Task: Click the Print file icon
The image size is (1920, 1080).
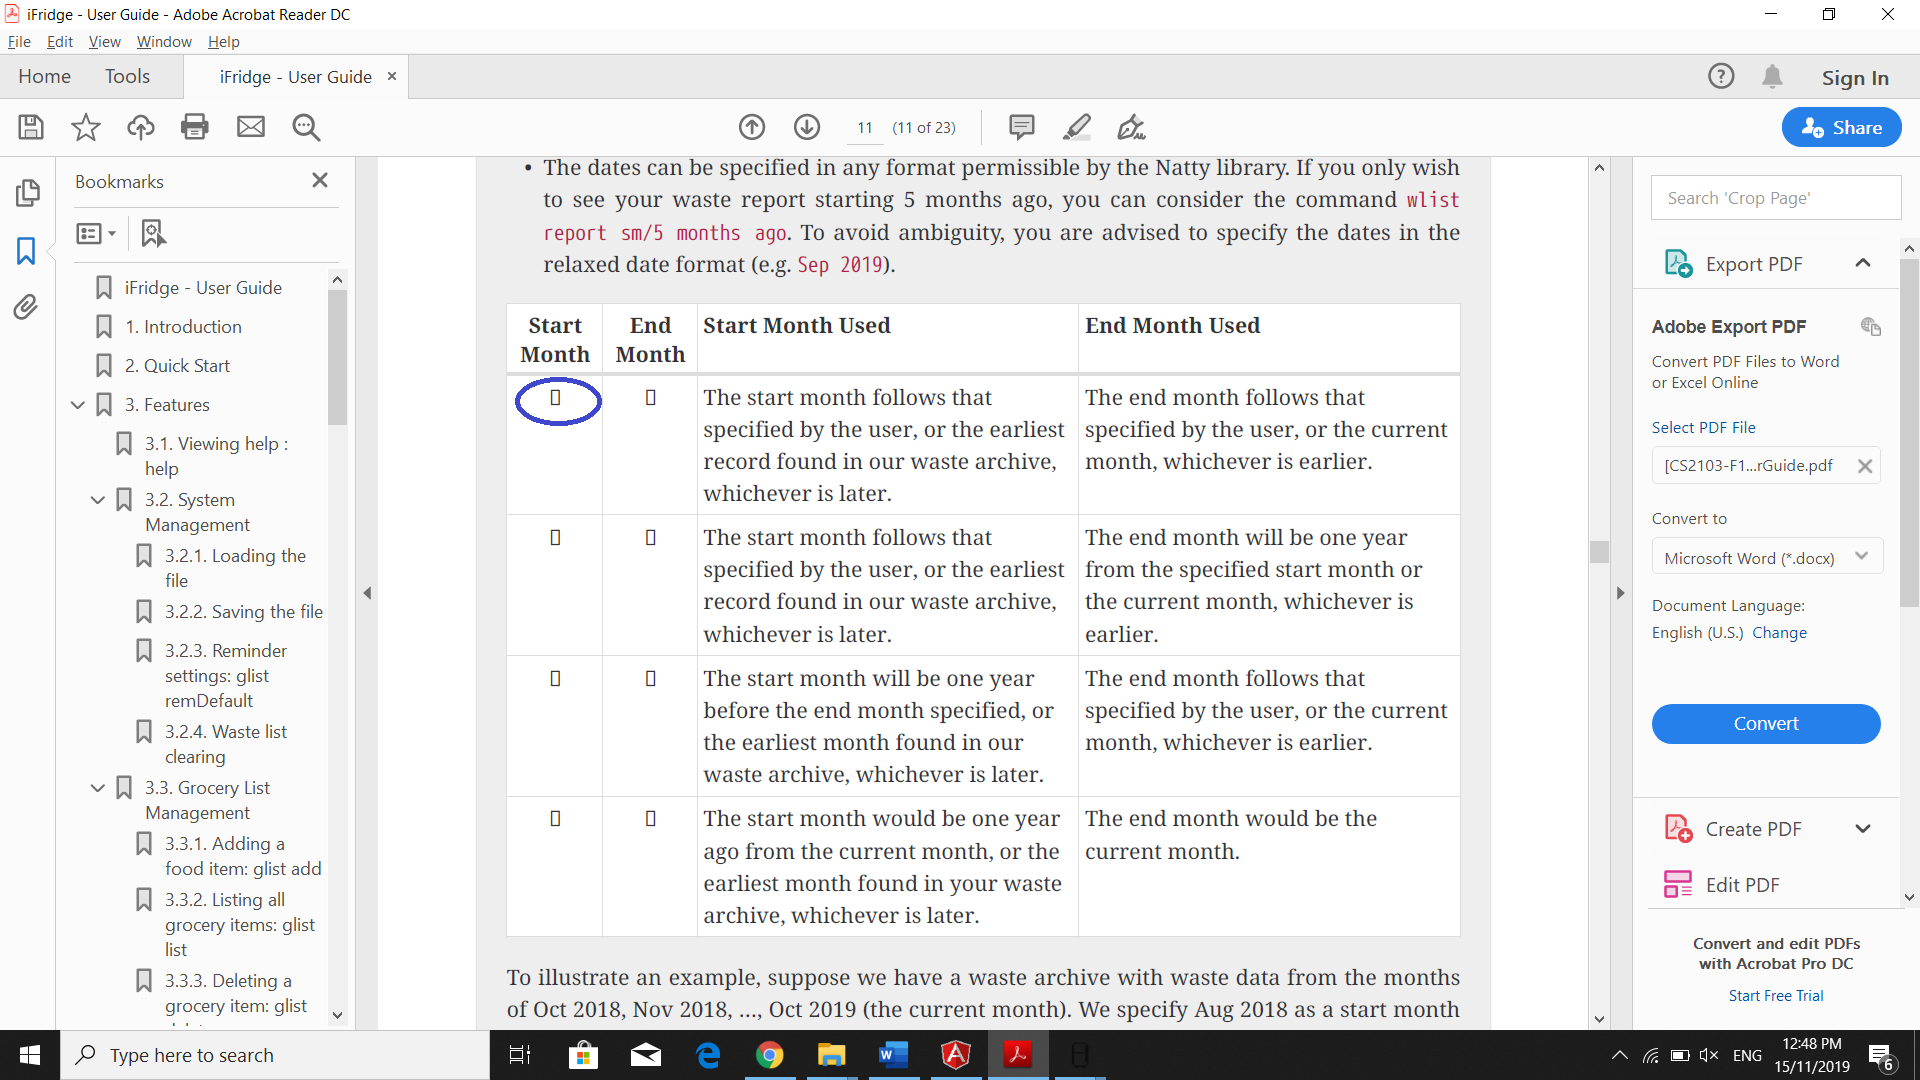Action: pos(195,127)
